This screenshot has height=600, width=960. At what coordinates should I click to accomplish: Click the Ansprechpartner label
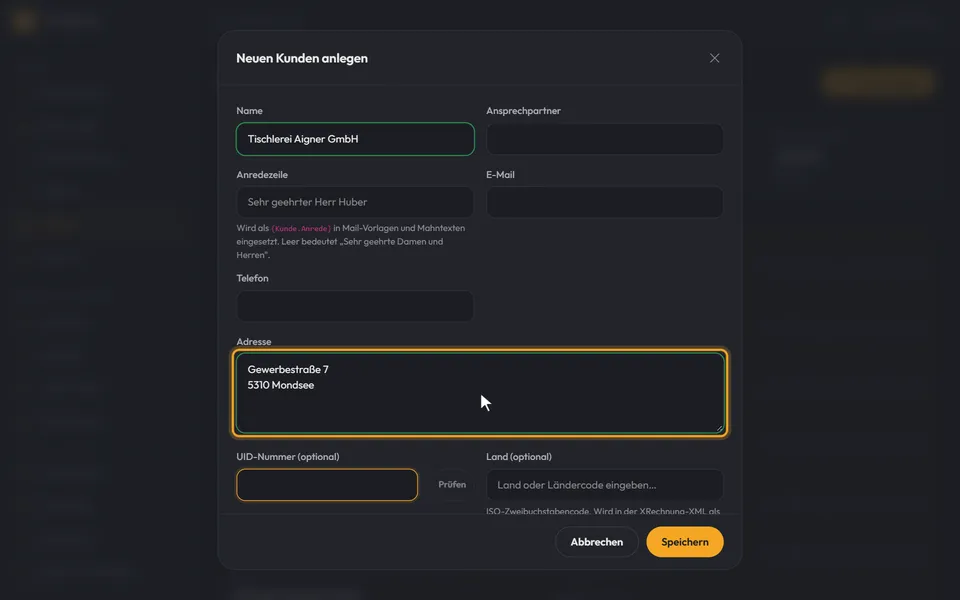[523, 111]
